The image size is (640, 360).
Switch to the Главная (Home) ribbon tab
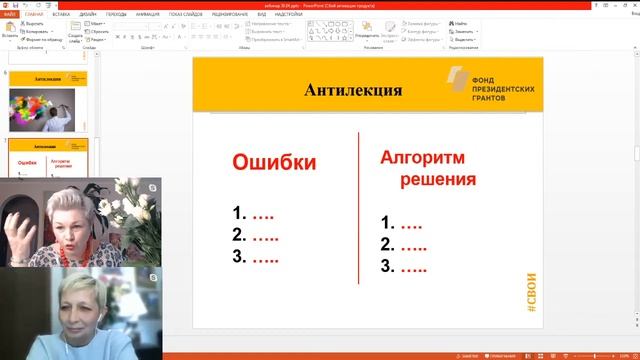point(34,14)
